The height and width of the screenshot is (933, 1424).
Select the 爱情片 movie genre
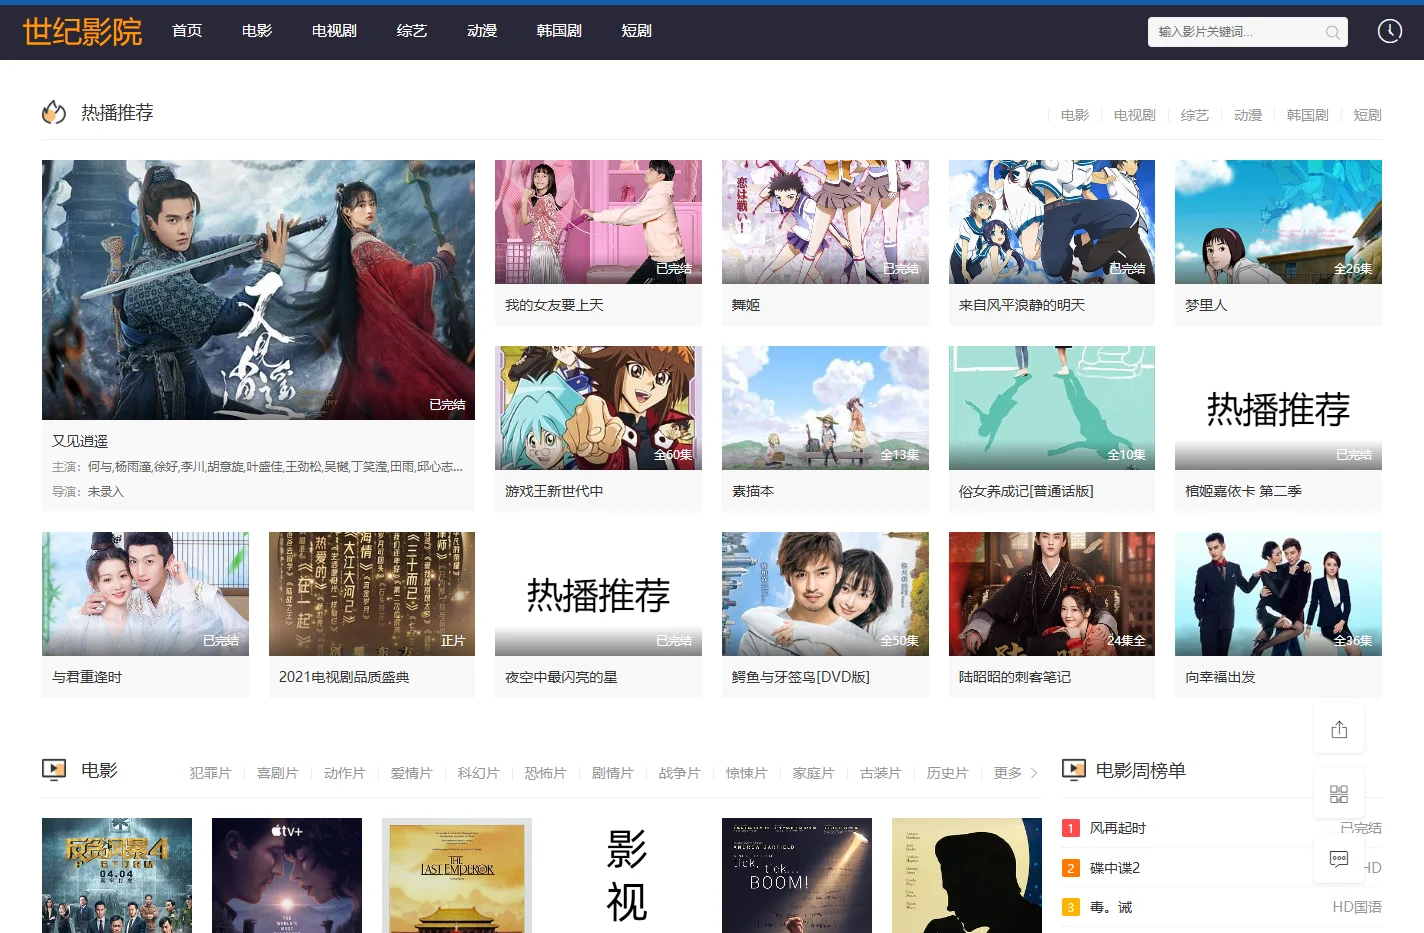pos(411,773)
